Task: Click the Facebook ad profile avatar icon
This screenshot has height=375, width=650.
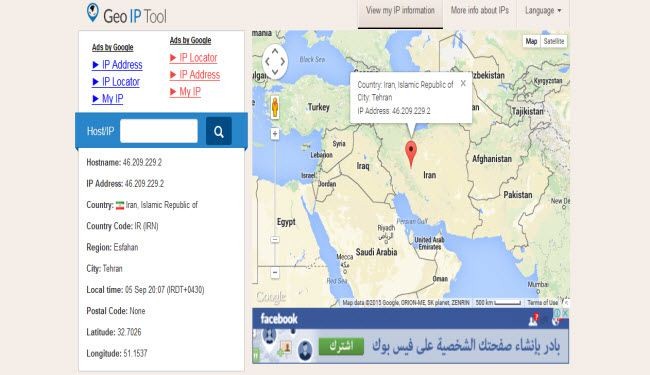Action: click(x=305, y=350)
